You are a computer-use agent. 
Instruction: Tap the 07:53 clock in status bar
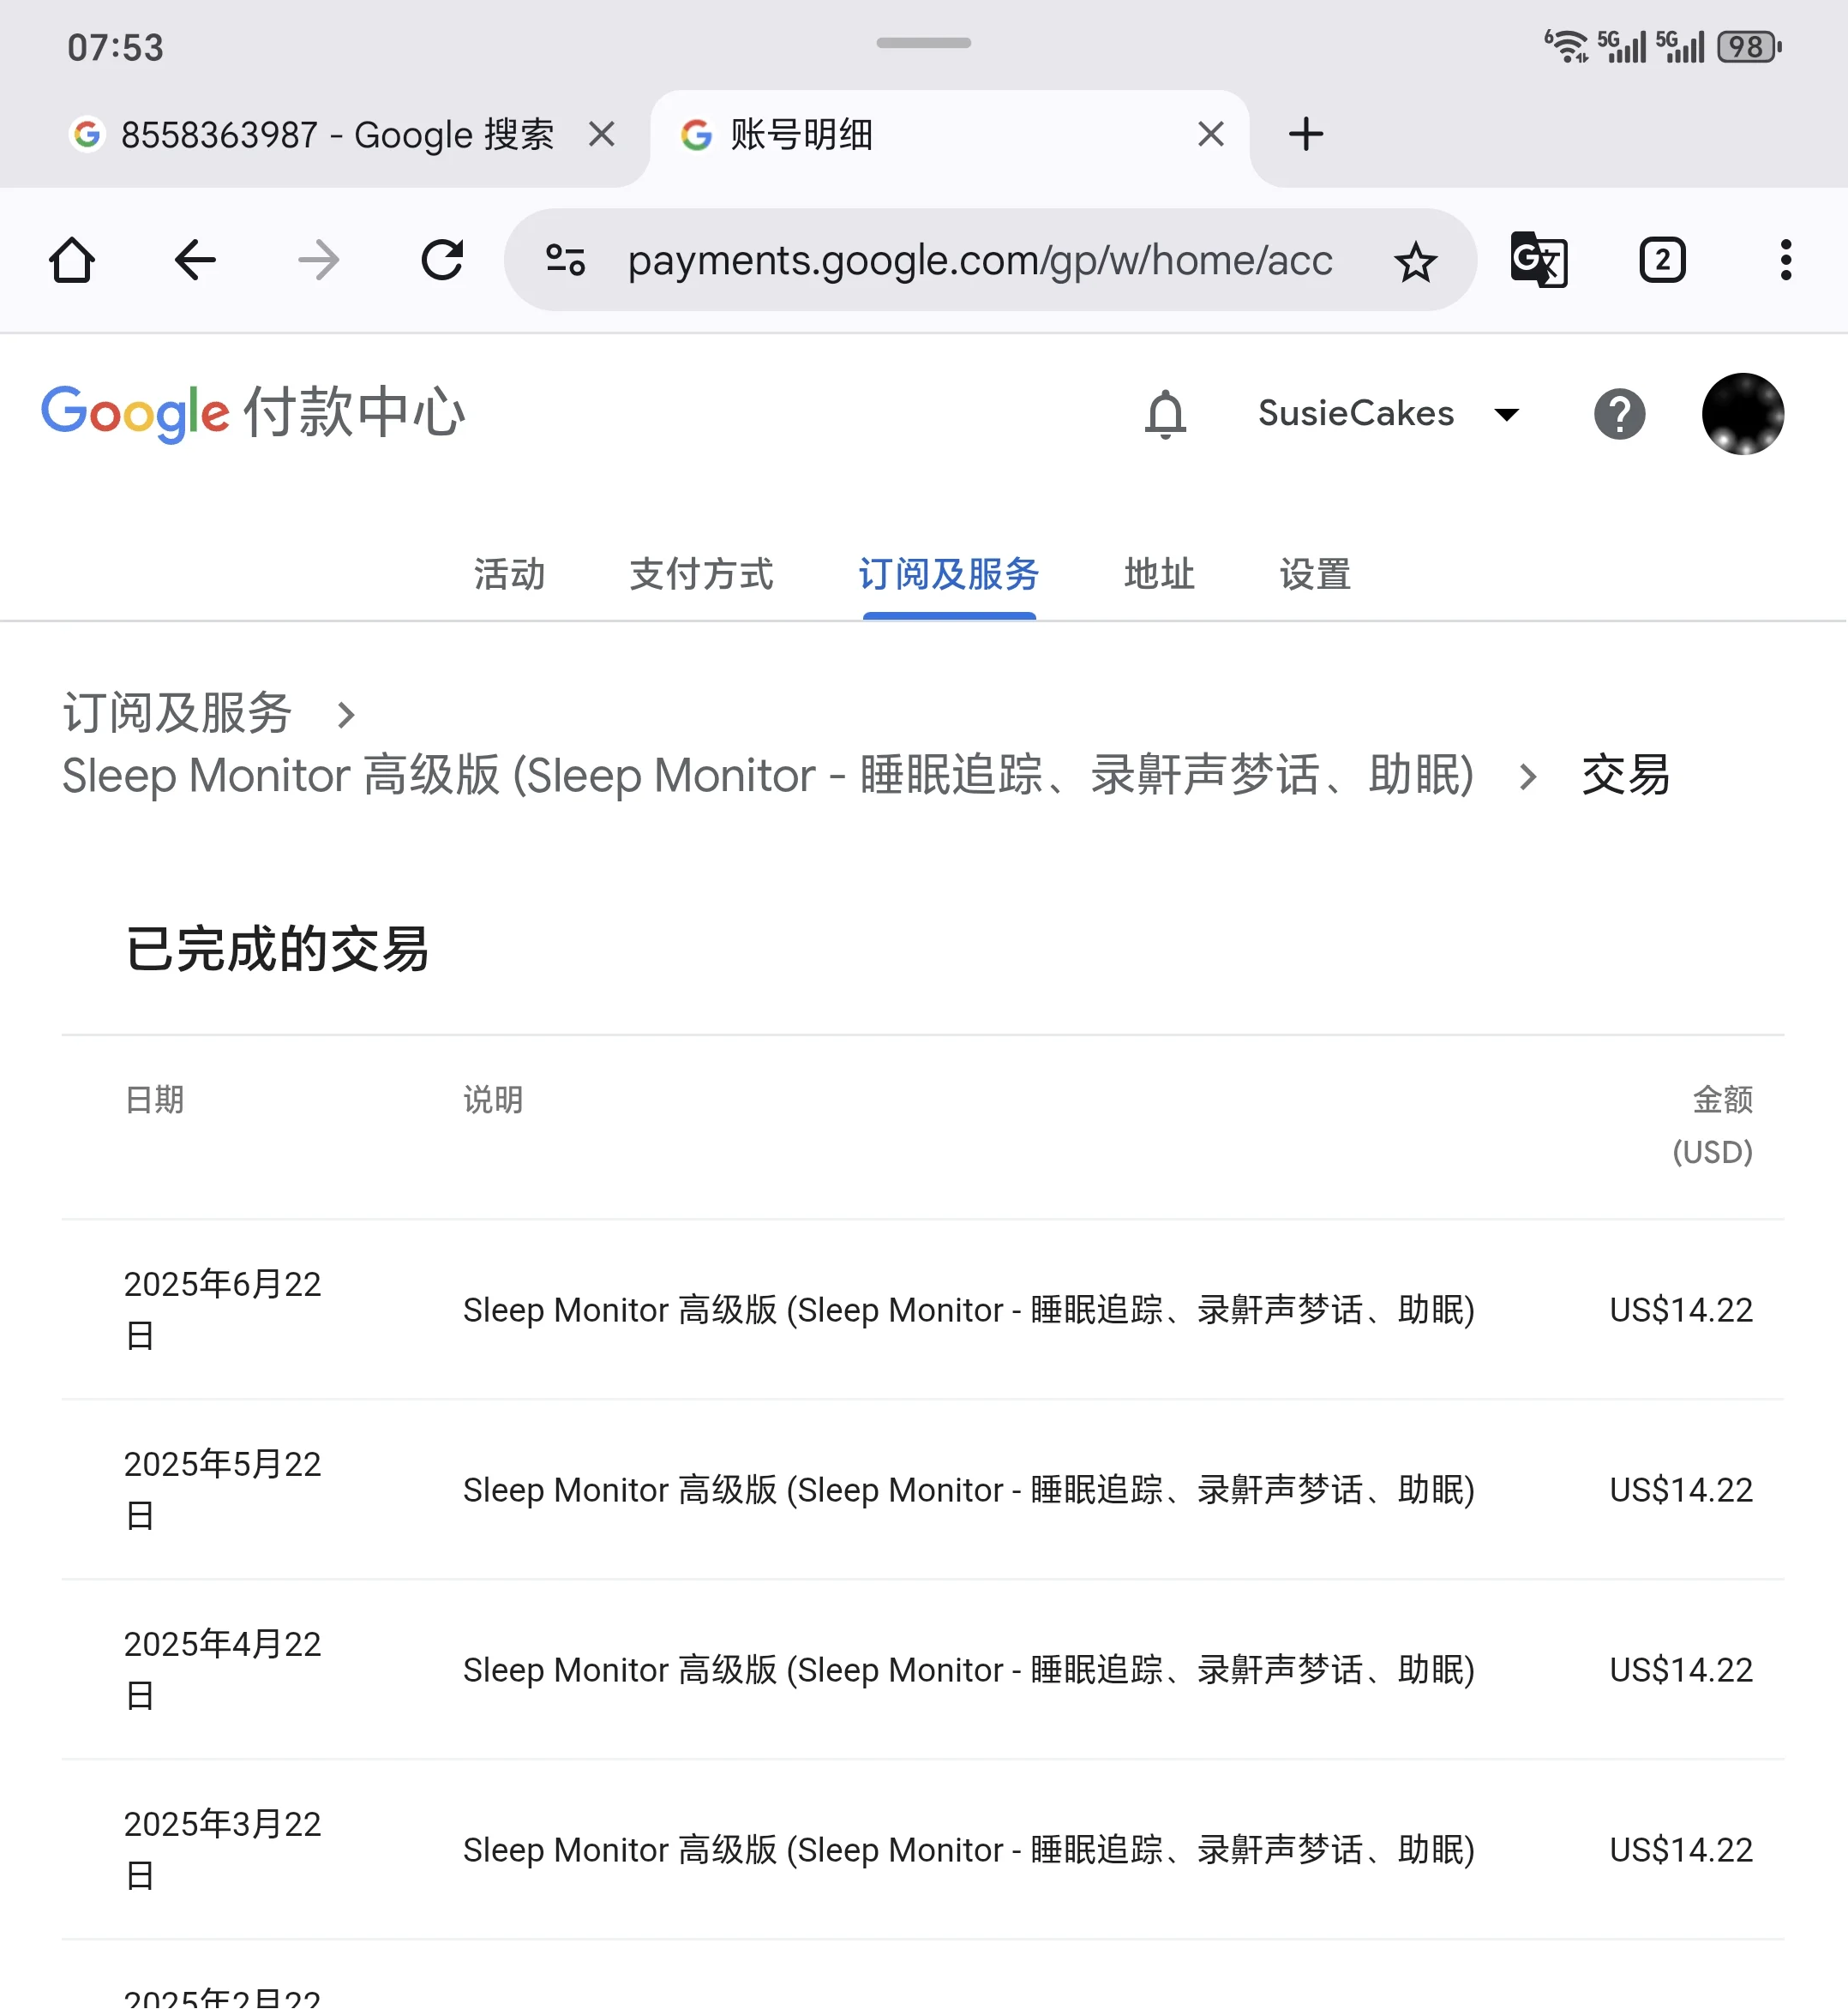point(115,47)
